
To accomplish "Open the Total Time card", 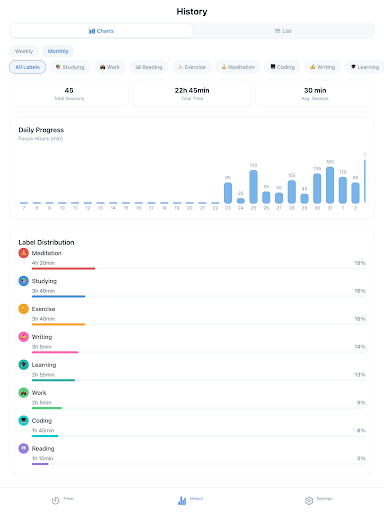I will [192, 94].
